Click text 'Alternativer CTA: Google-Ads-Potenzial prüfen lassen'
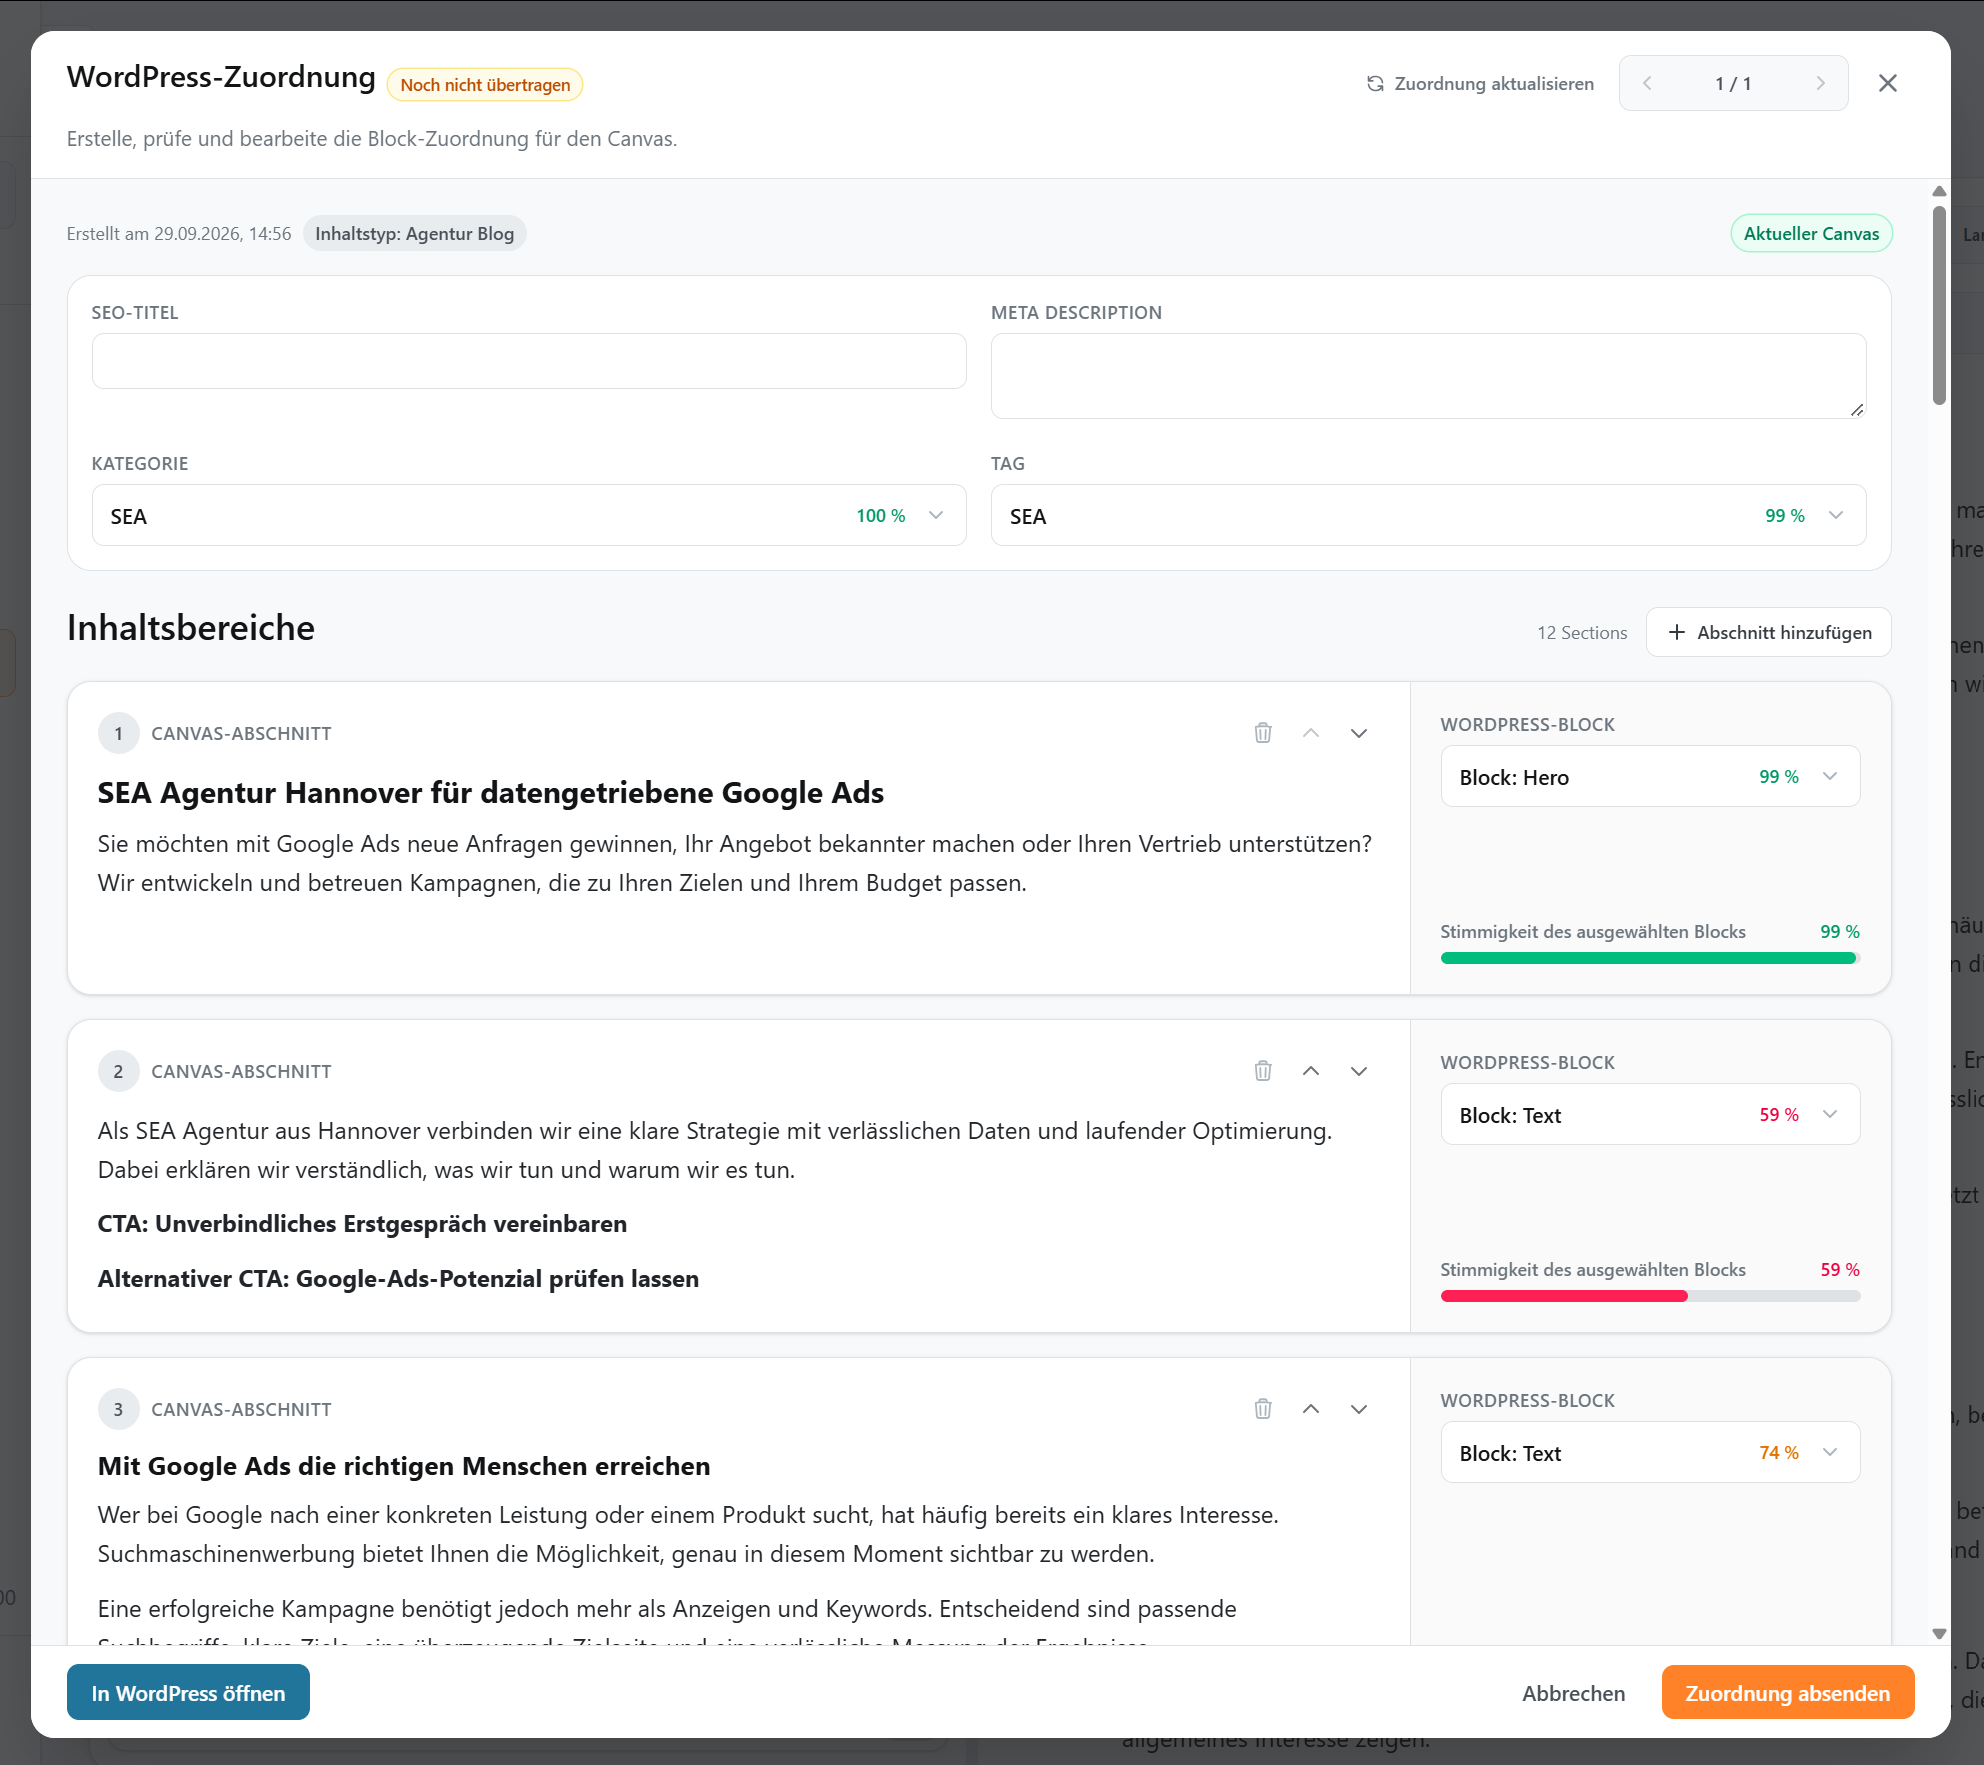The image size is (1984, 1765). coord(398,1279)
